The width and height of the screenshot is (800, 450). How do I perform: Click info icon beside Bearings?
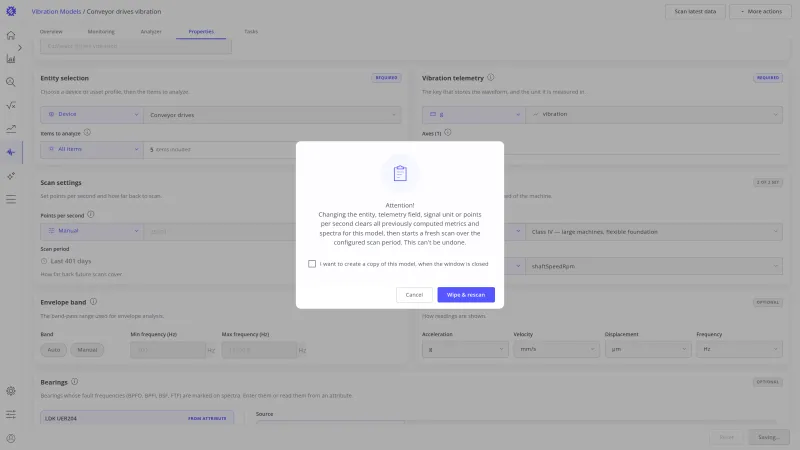pos(74,382)
